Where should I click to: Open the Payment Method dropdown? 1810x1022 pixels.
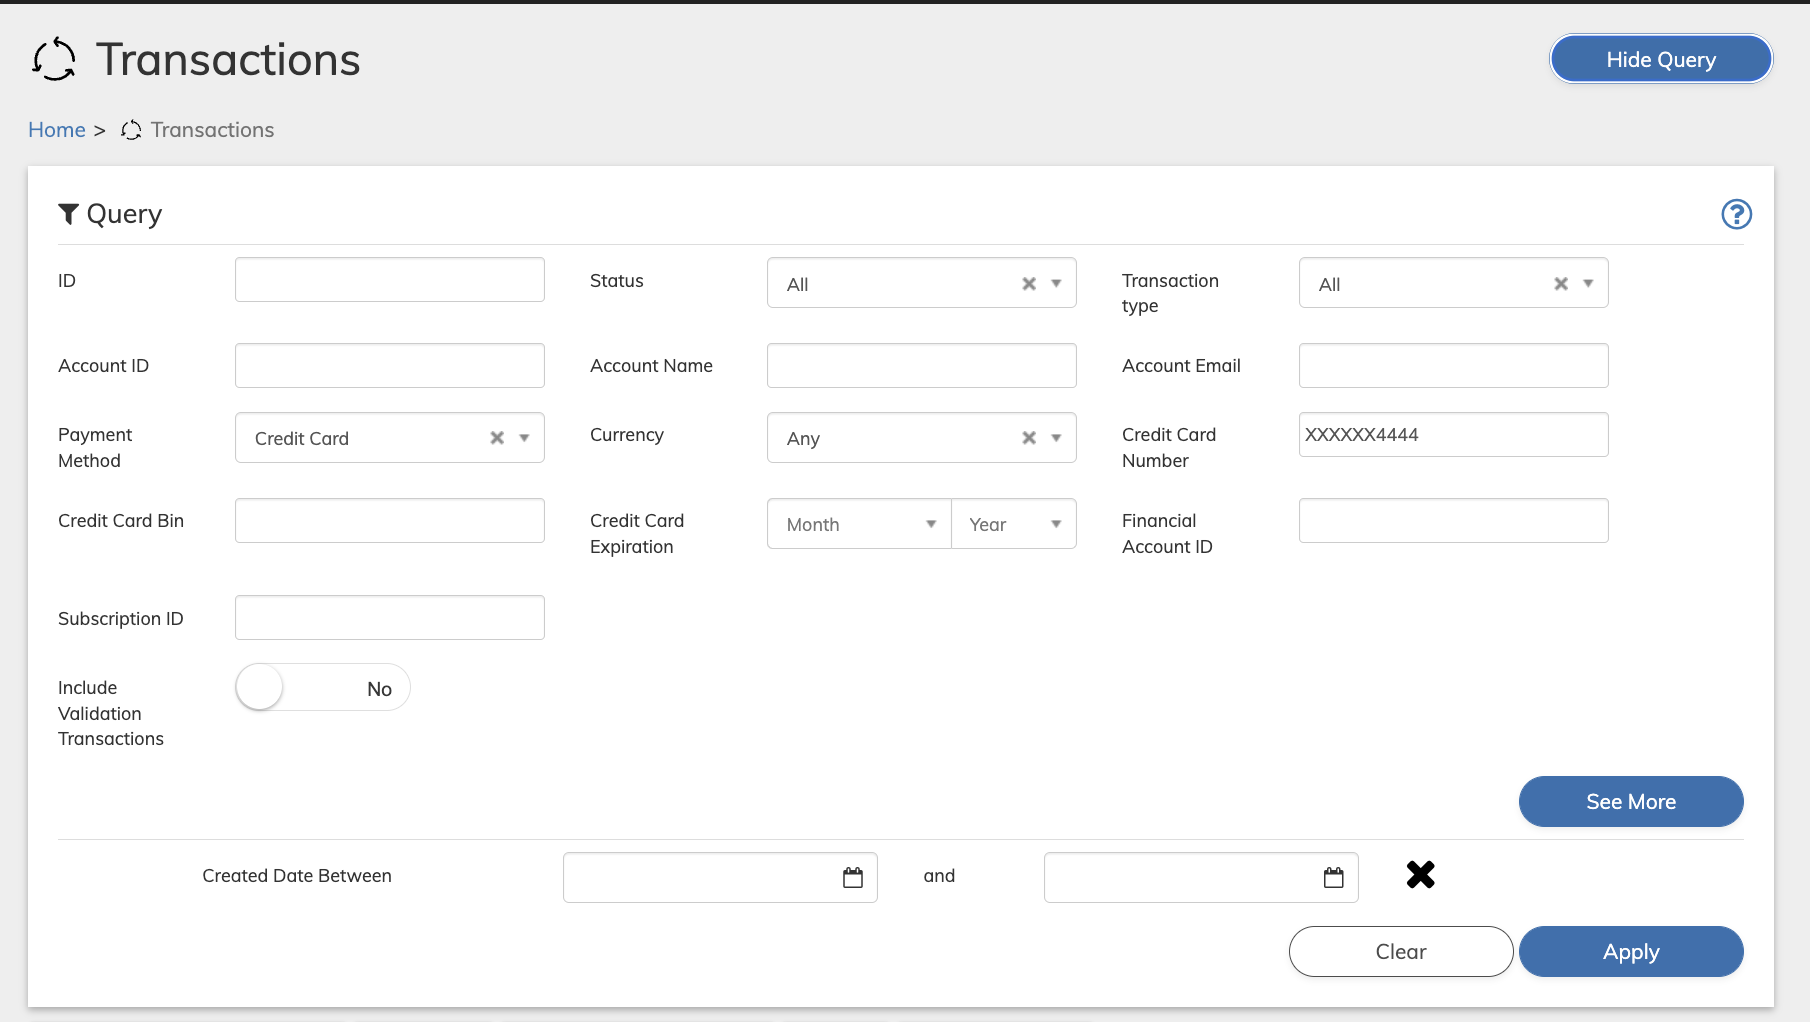tap(524, 438)
